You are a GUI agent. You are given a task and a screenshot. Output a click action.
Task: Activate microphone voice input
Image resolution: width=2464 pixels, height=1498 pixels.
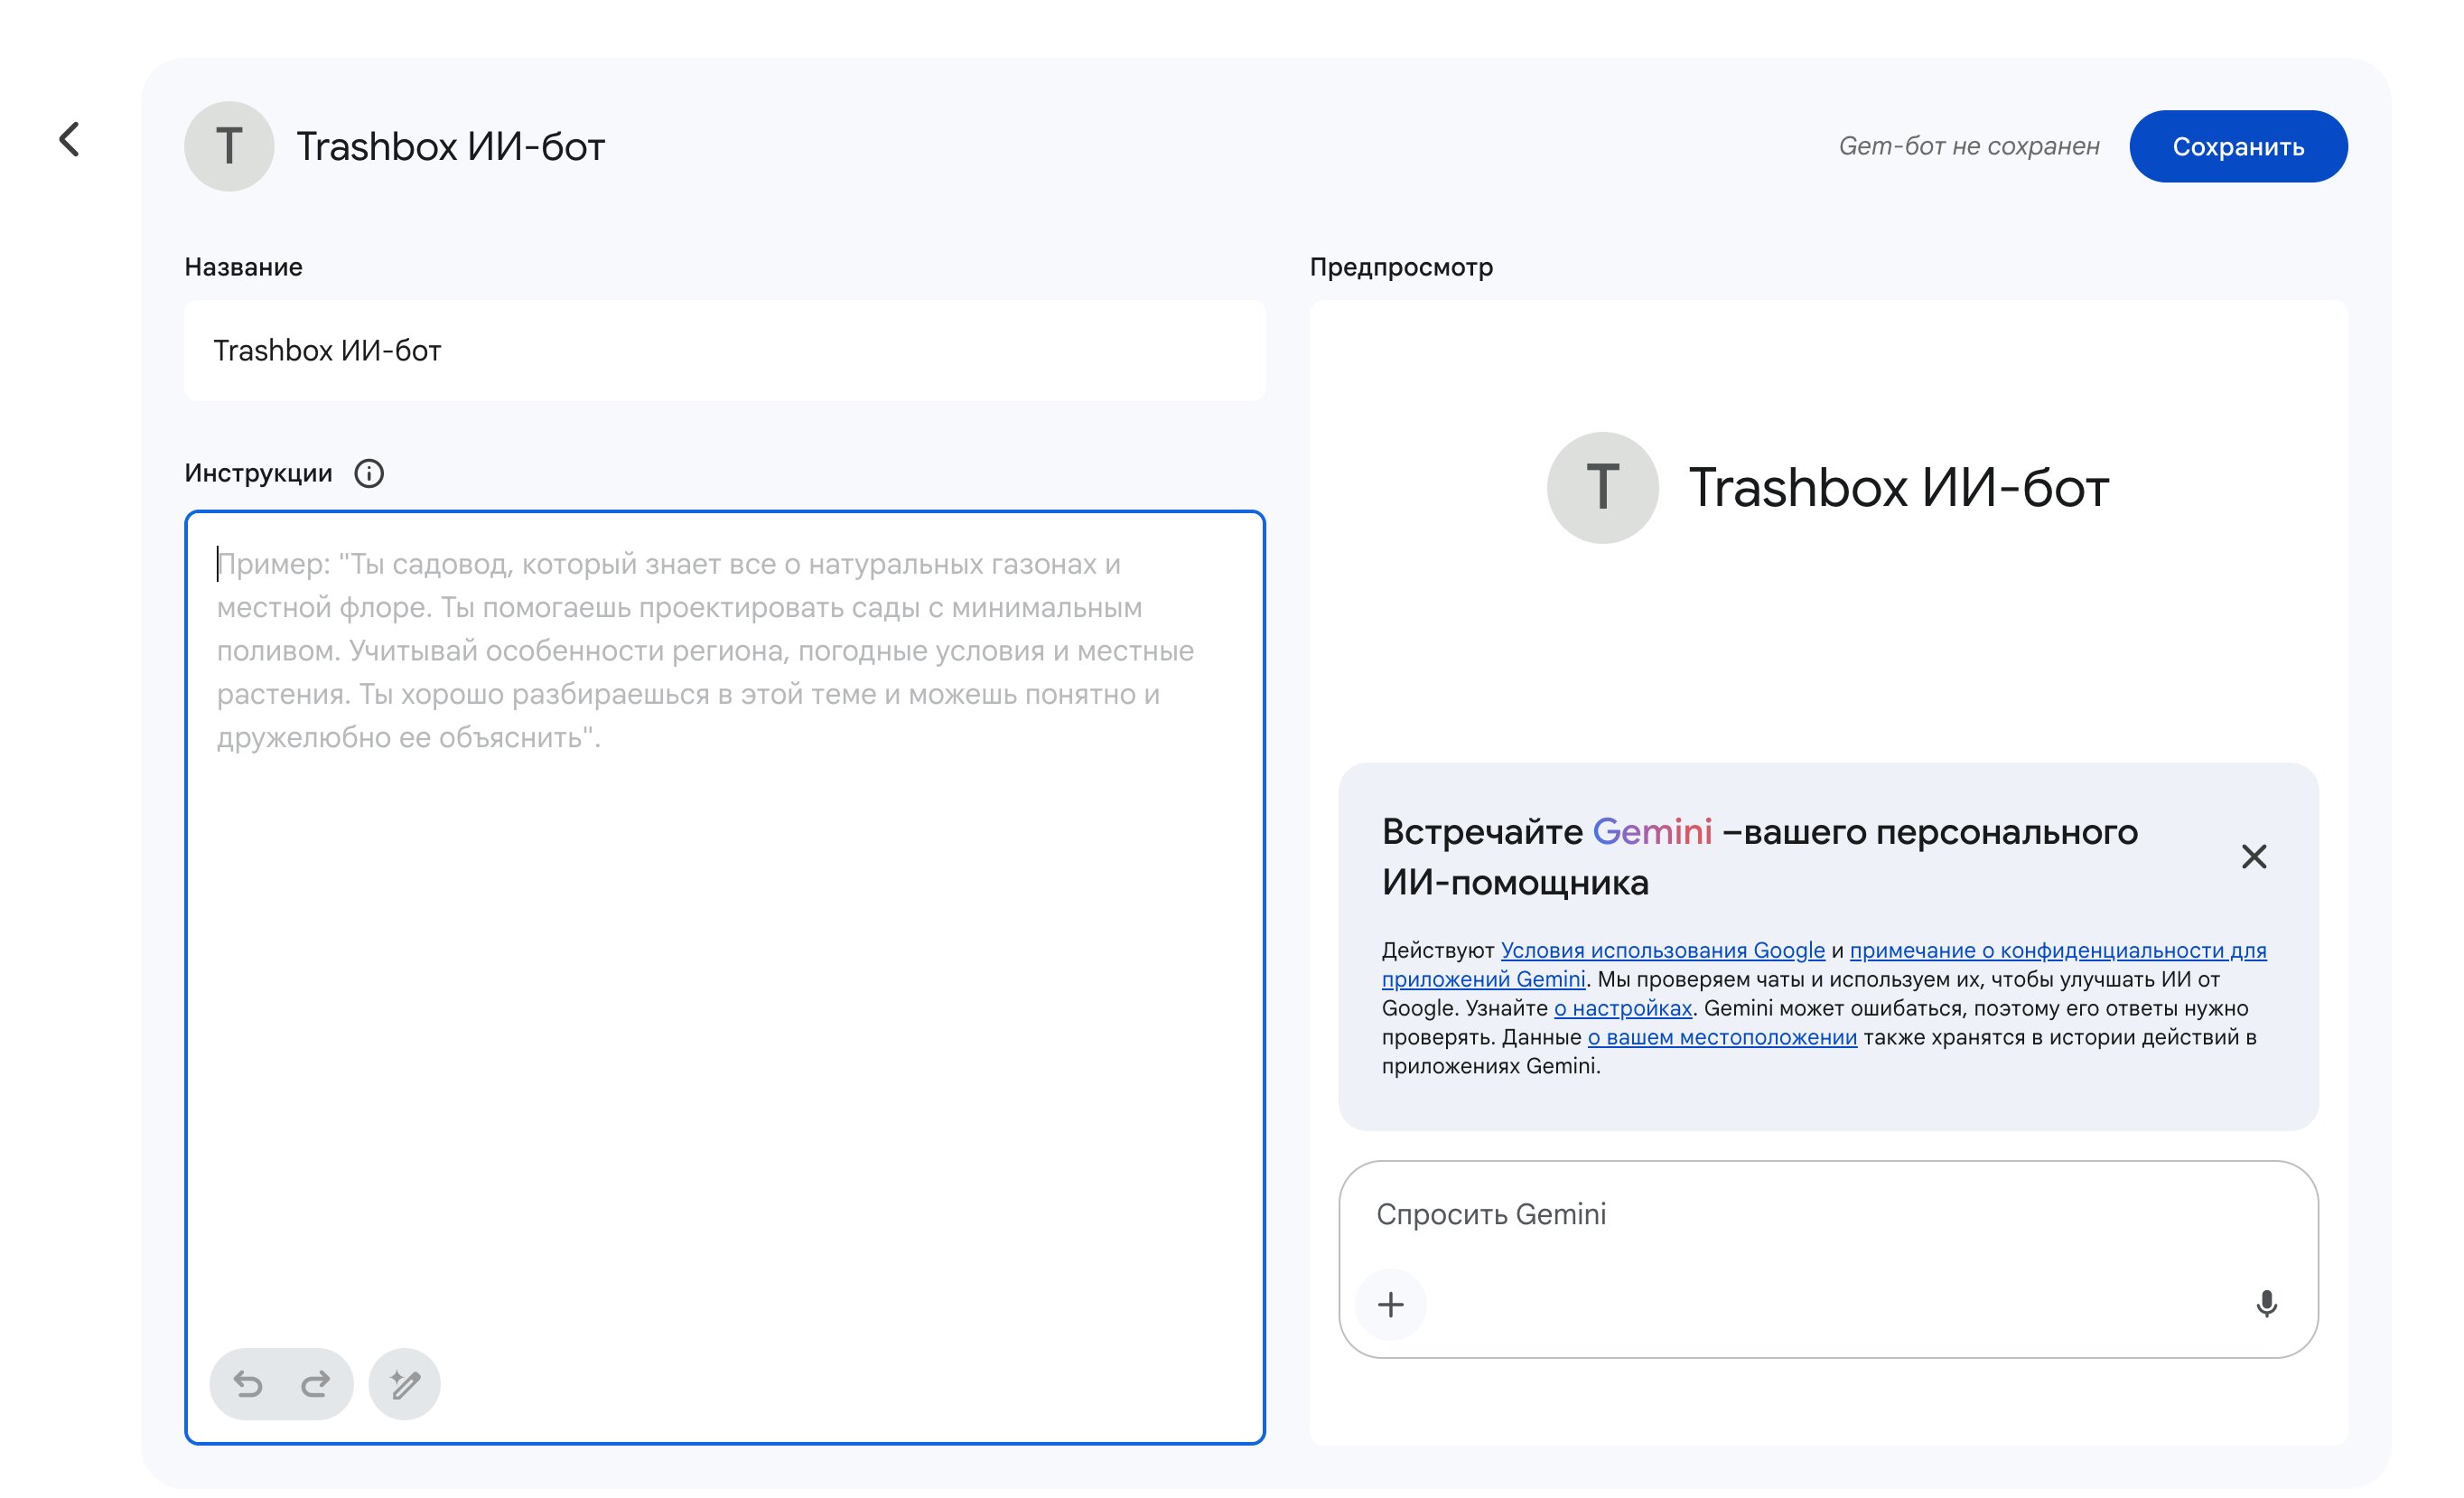click(2266, 1304)
